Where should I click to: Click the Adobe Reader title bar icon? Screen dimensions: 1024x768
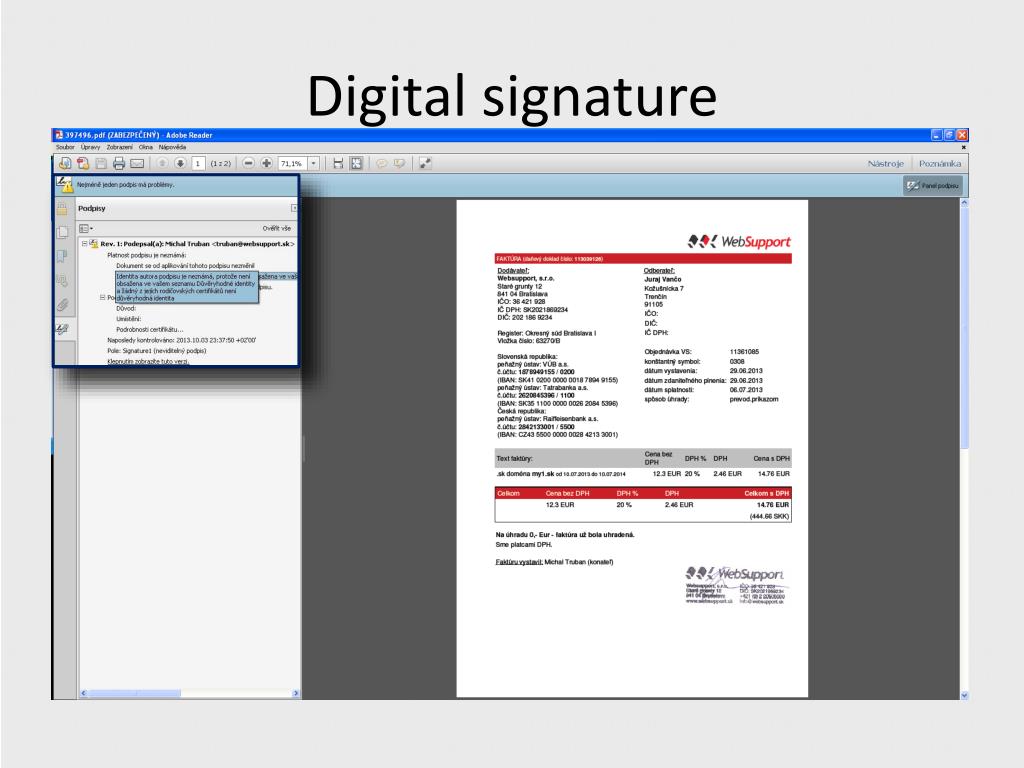pos(59,135)
